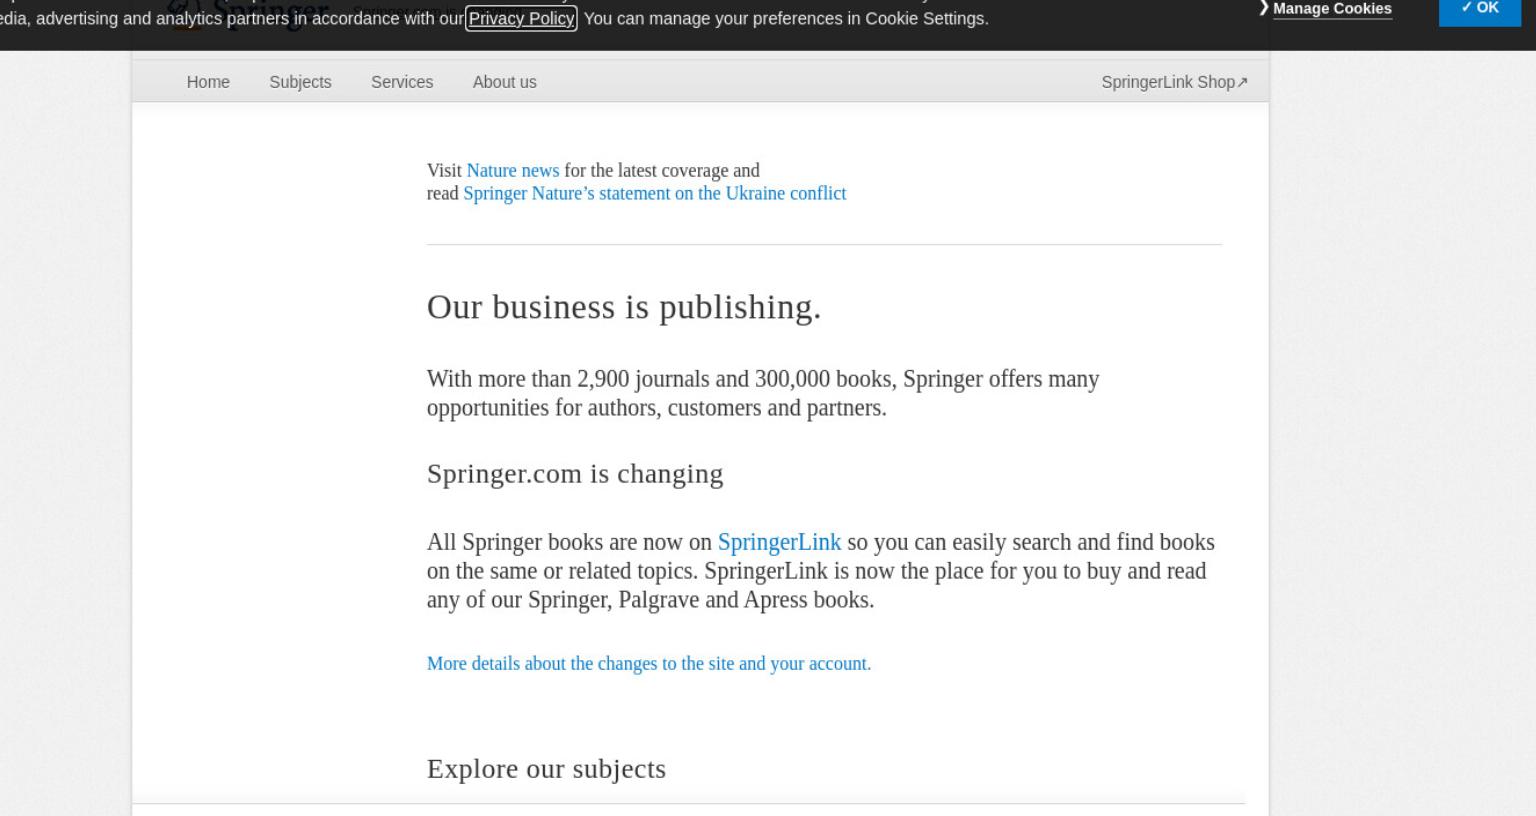
Task: Open More details about site changes link
Action: 649,663
